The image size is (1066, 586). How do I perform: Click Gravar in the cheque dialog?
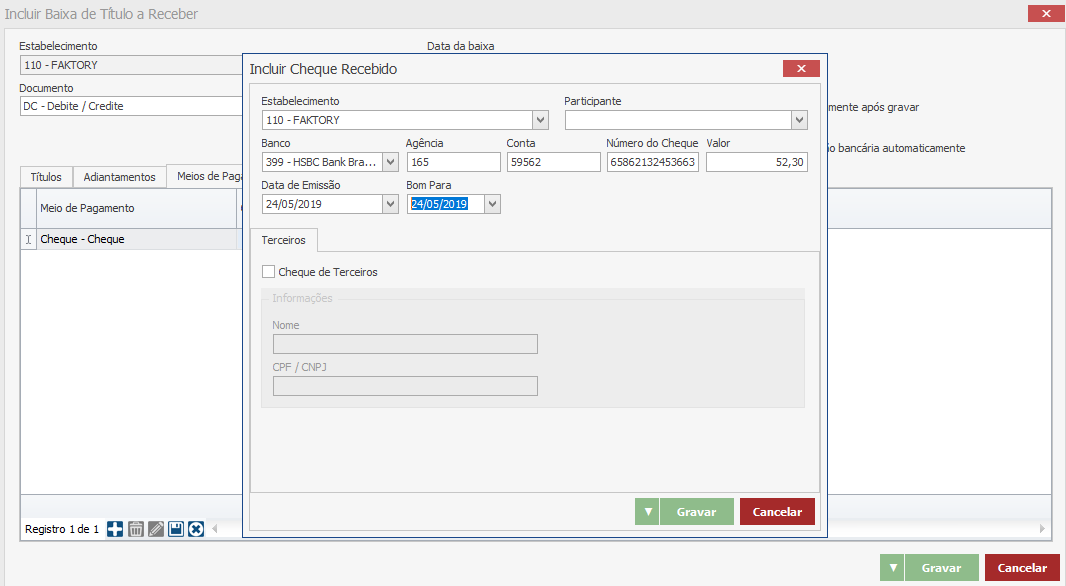(696, 512)
